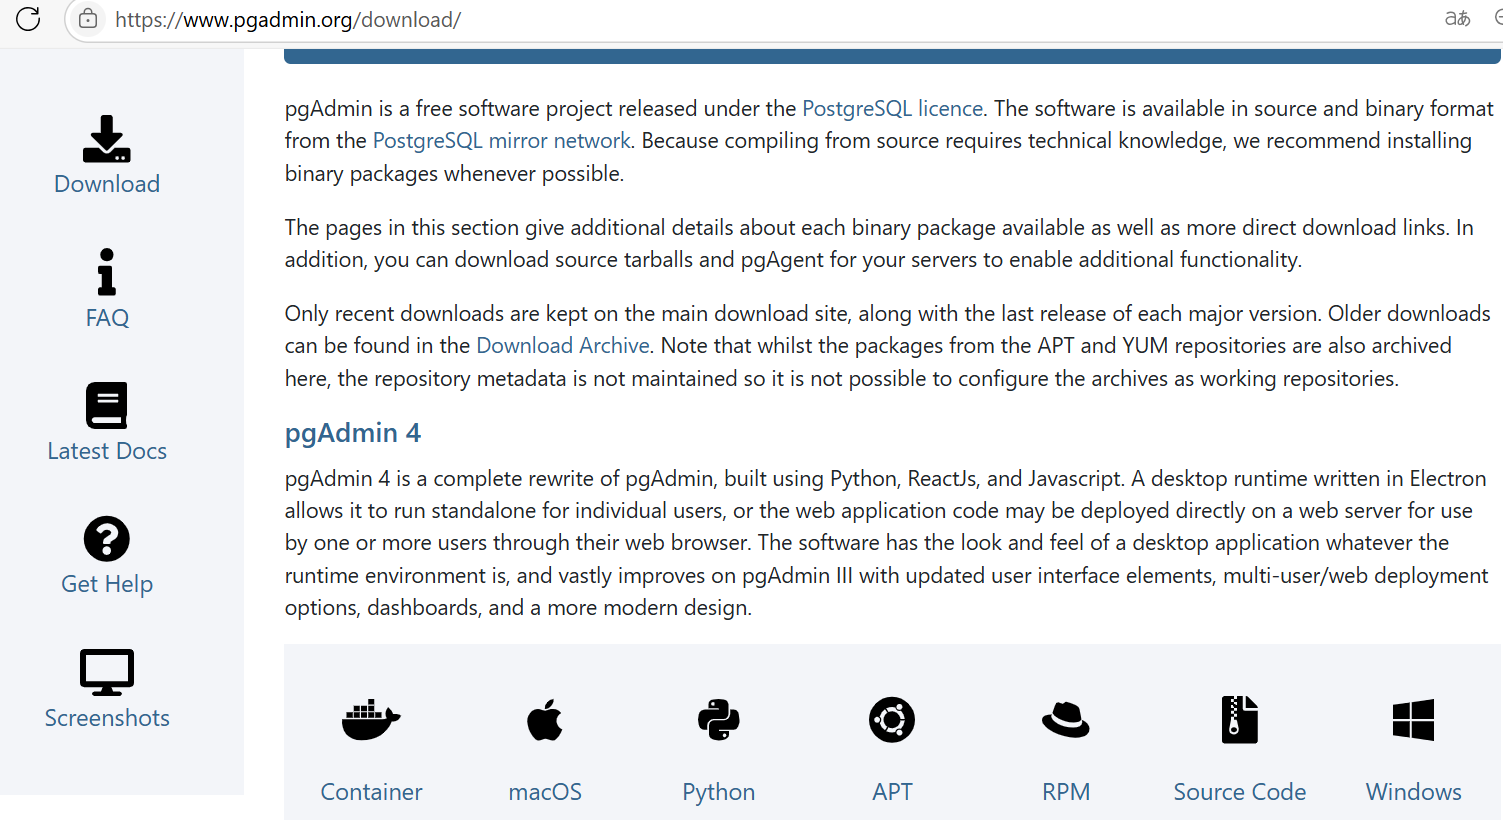Open the Download Archive link
The image size is (1503, 820).
(563, 346)
